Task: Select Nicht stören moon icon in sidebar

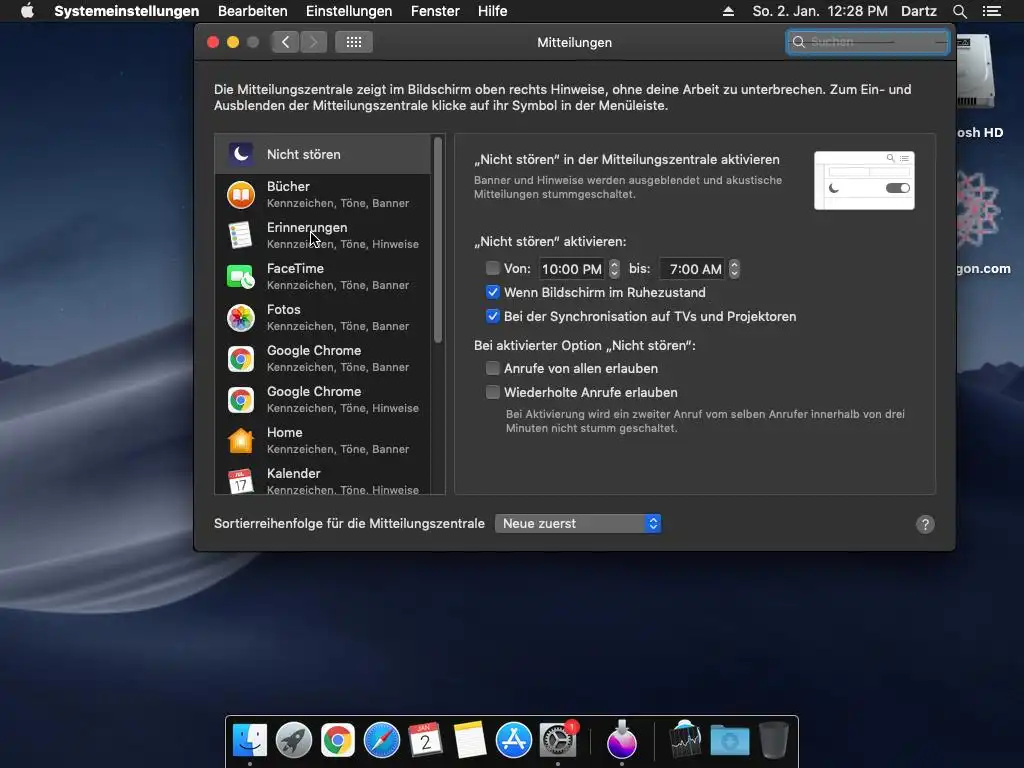Action: [241, 154]
